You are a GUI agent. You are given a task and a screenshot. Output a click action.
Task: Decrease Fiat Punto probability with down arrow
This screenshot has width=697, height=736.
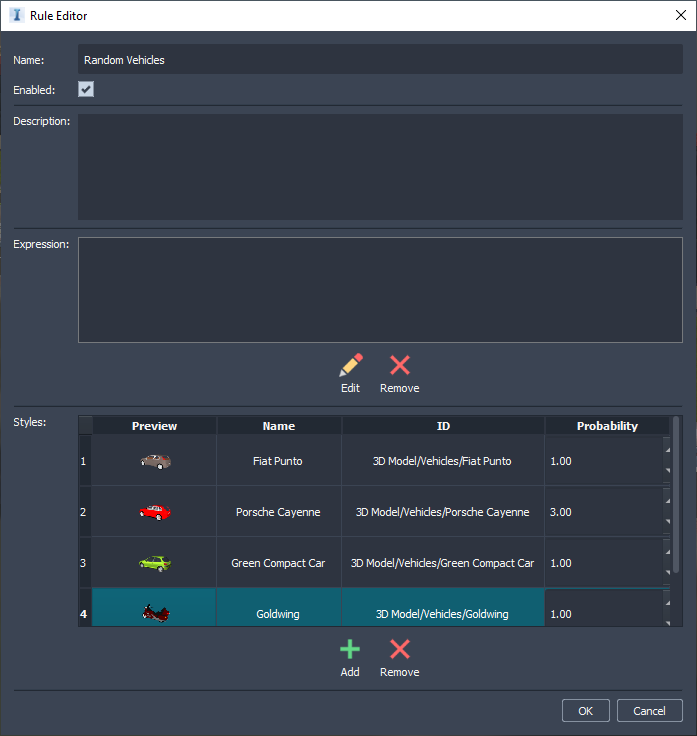667,470
